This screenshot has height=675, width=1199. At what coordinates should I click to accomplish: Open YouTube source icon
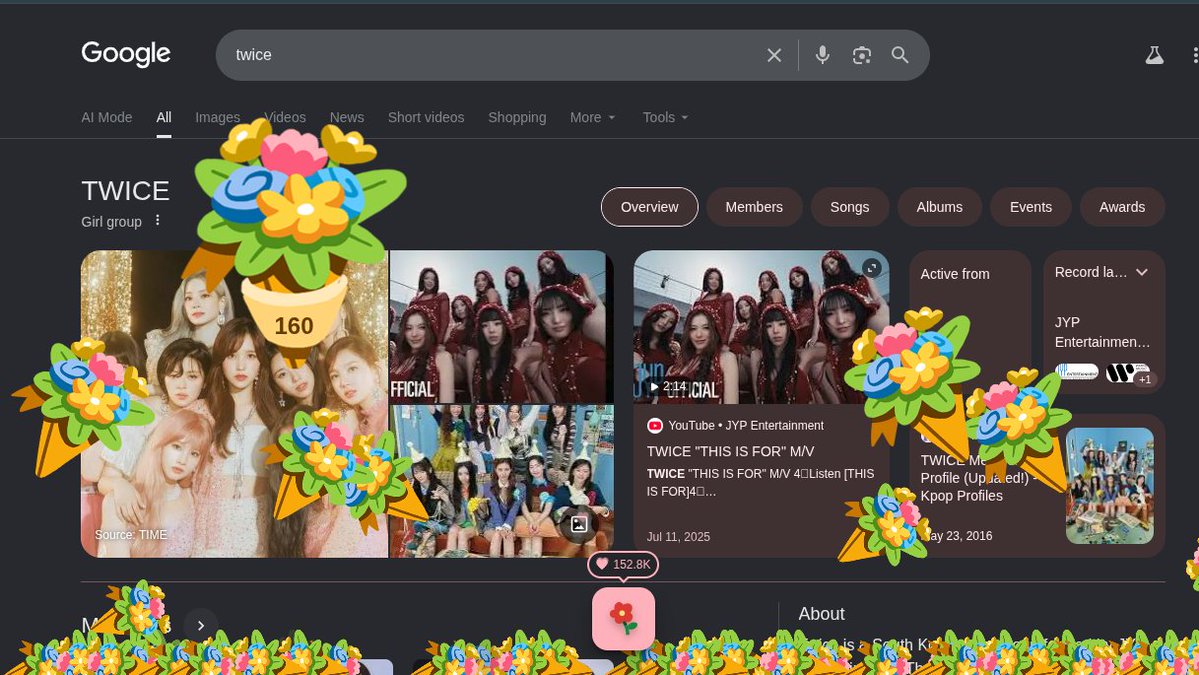click(655, 426)
